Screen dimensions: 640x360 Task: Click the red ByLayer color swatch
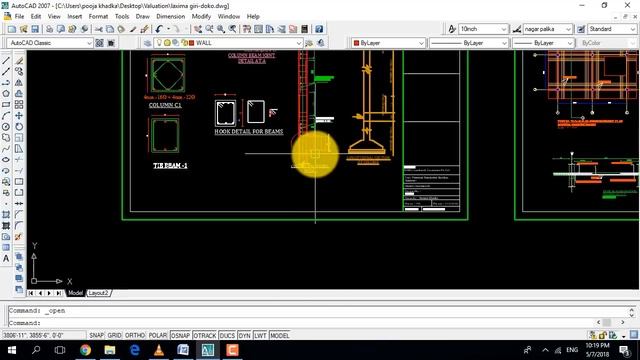[x=356, y=43]
